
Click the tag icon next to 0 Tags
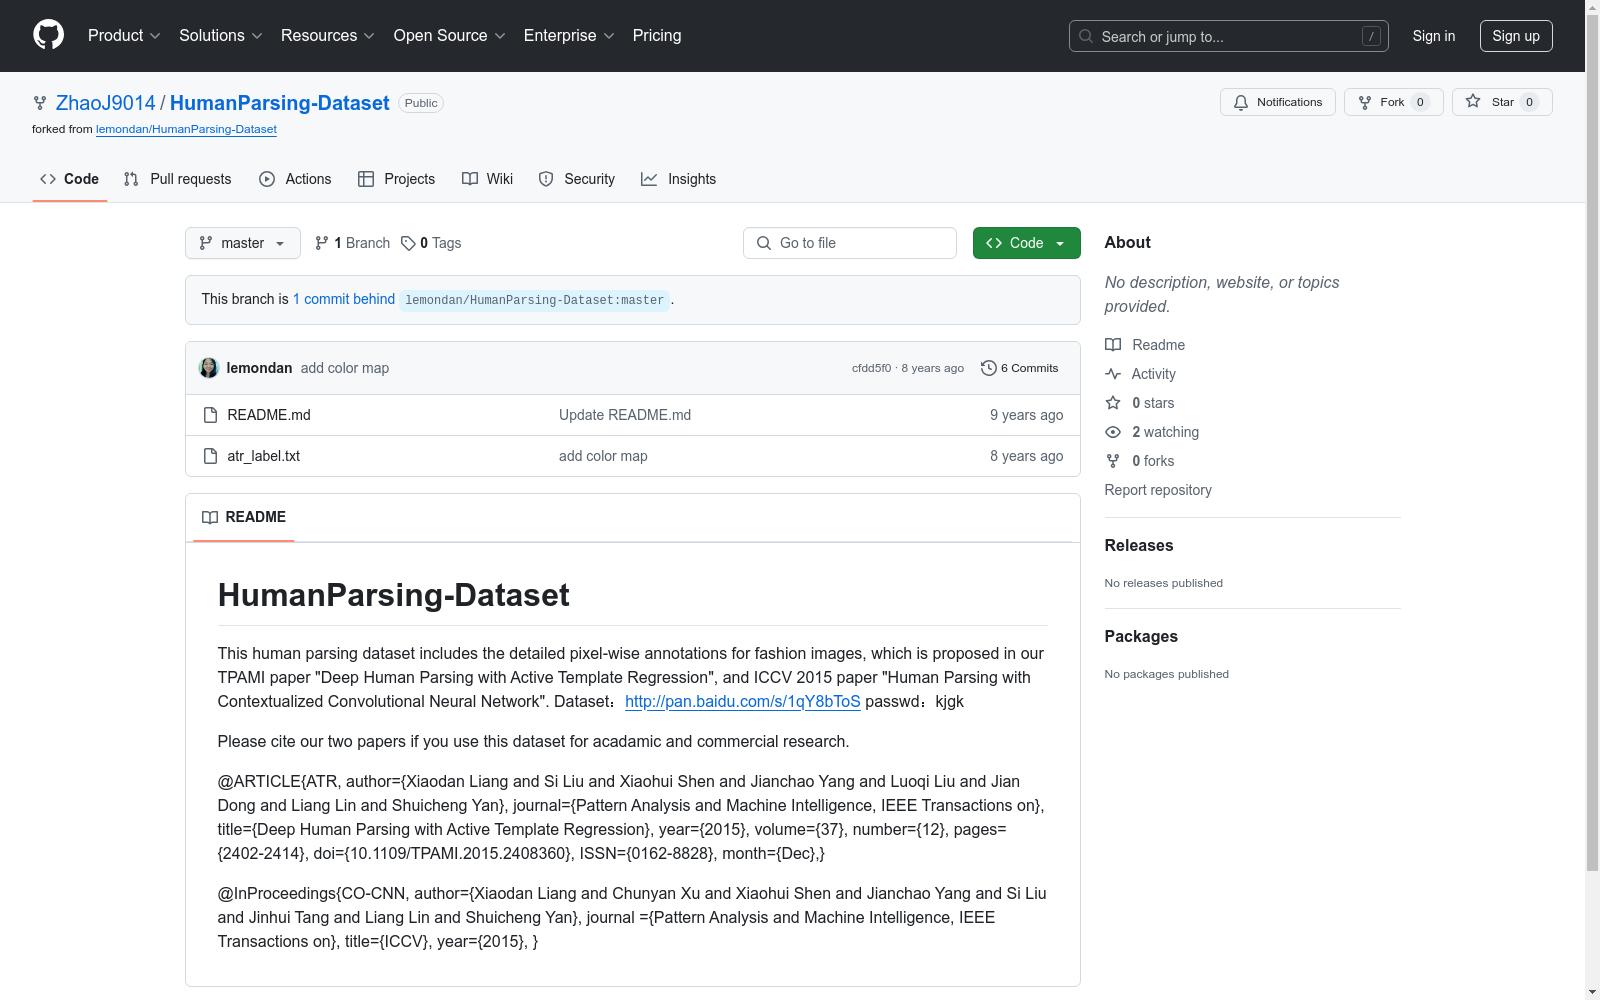click(408, 243)
